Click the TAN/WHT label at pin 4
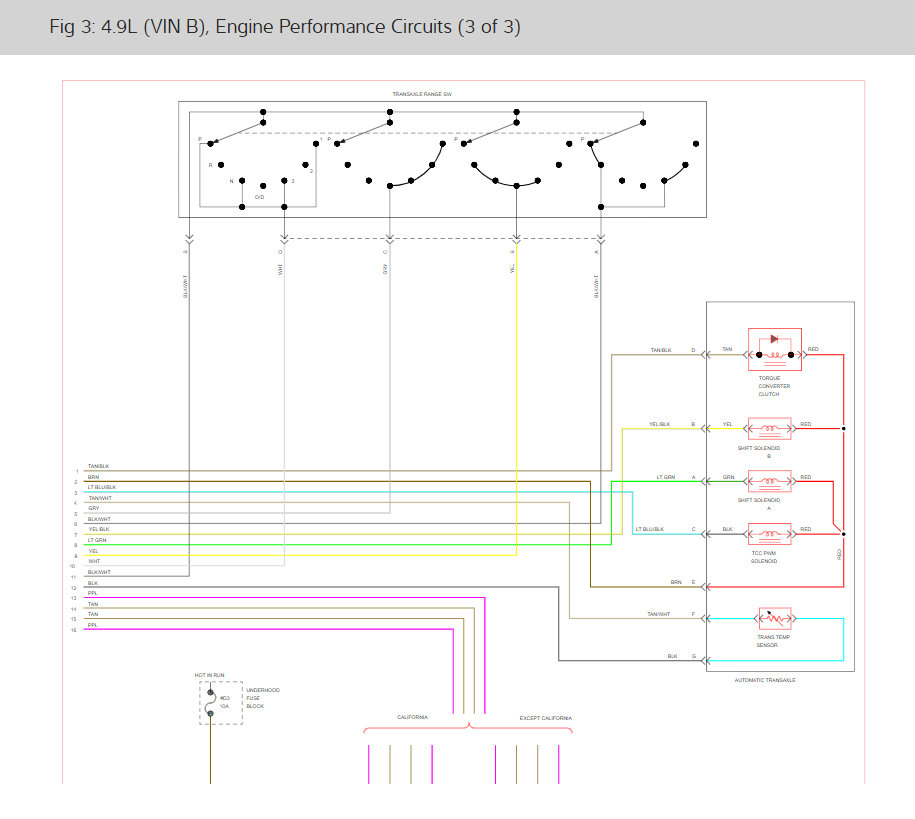This screenshot has height=819, width=915. click(x=100, y=499)
